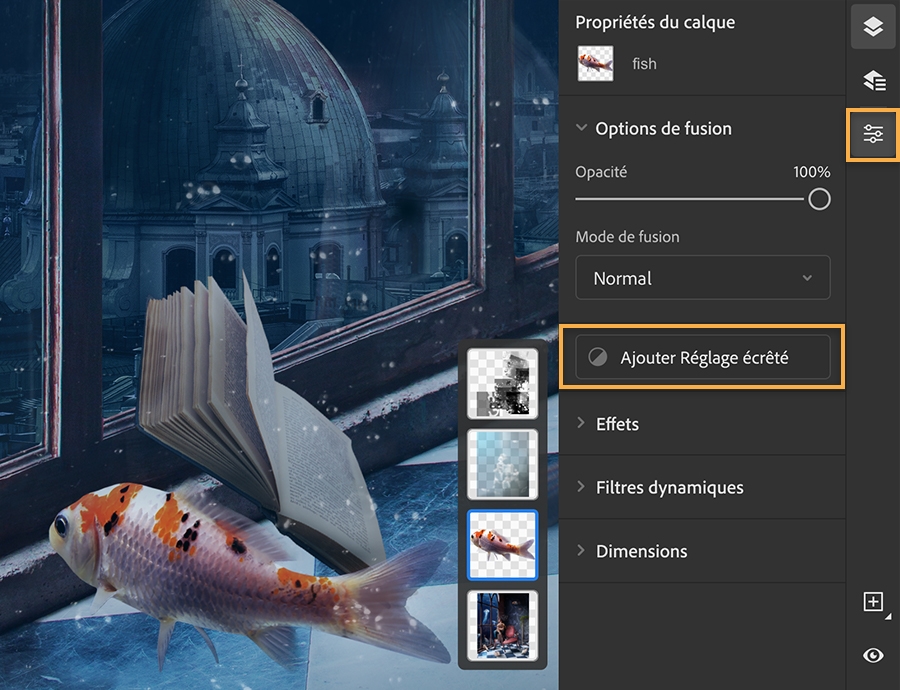This screenshot has height=690, width=900.
Task: Click the Add layer icon
Action: [872, 602]
